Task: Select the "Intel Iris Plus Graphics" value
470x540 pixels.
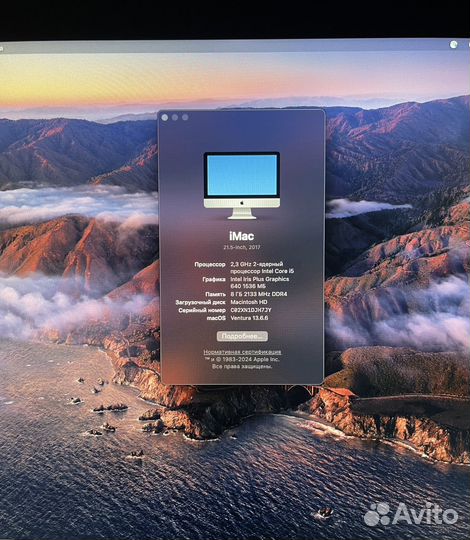Action: (260, 279)
